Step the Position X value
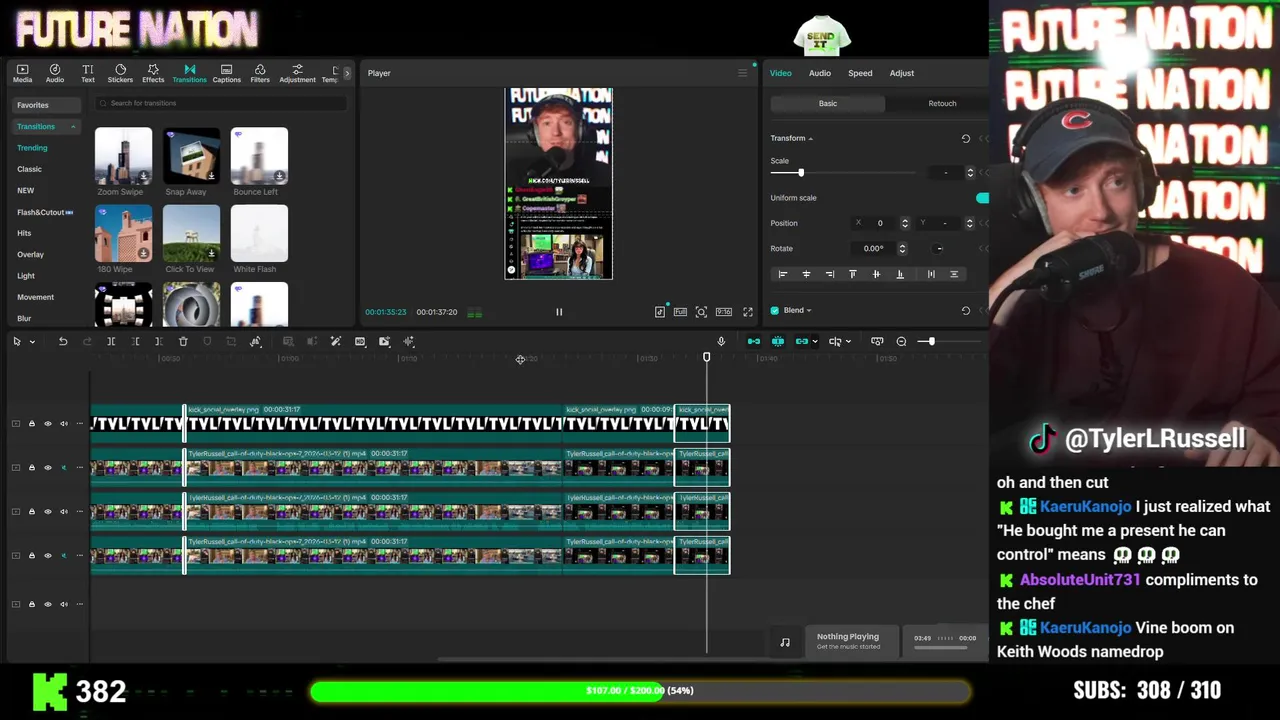The image size is (1280, 720). click(x=905, y=223)
